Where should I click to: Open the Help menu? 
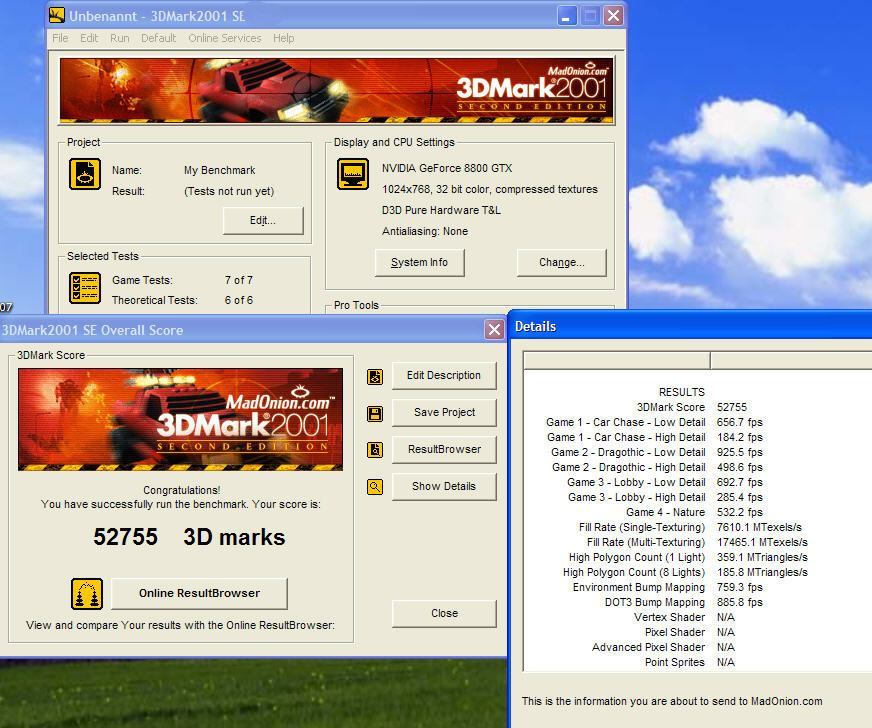tap(284, 38)
